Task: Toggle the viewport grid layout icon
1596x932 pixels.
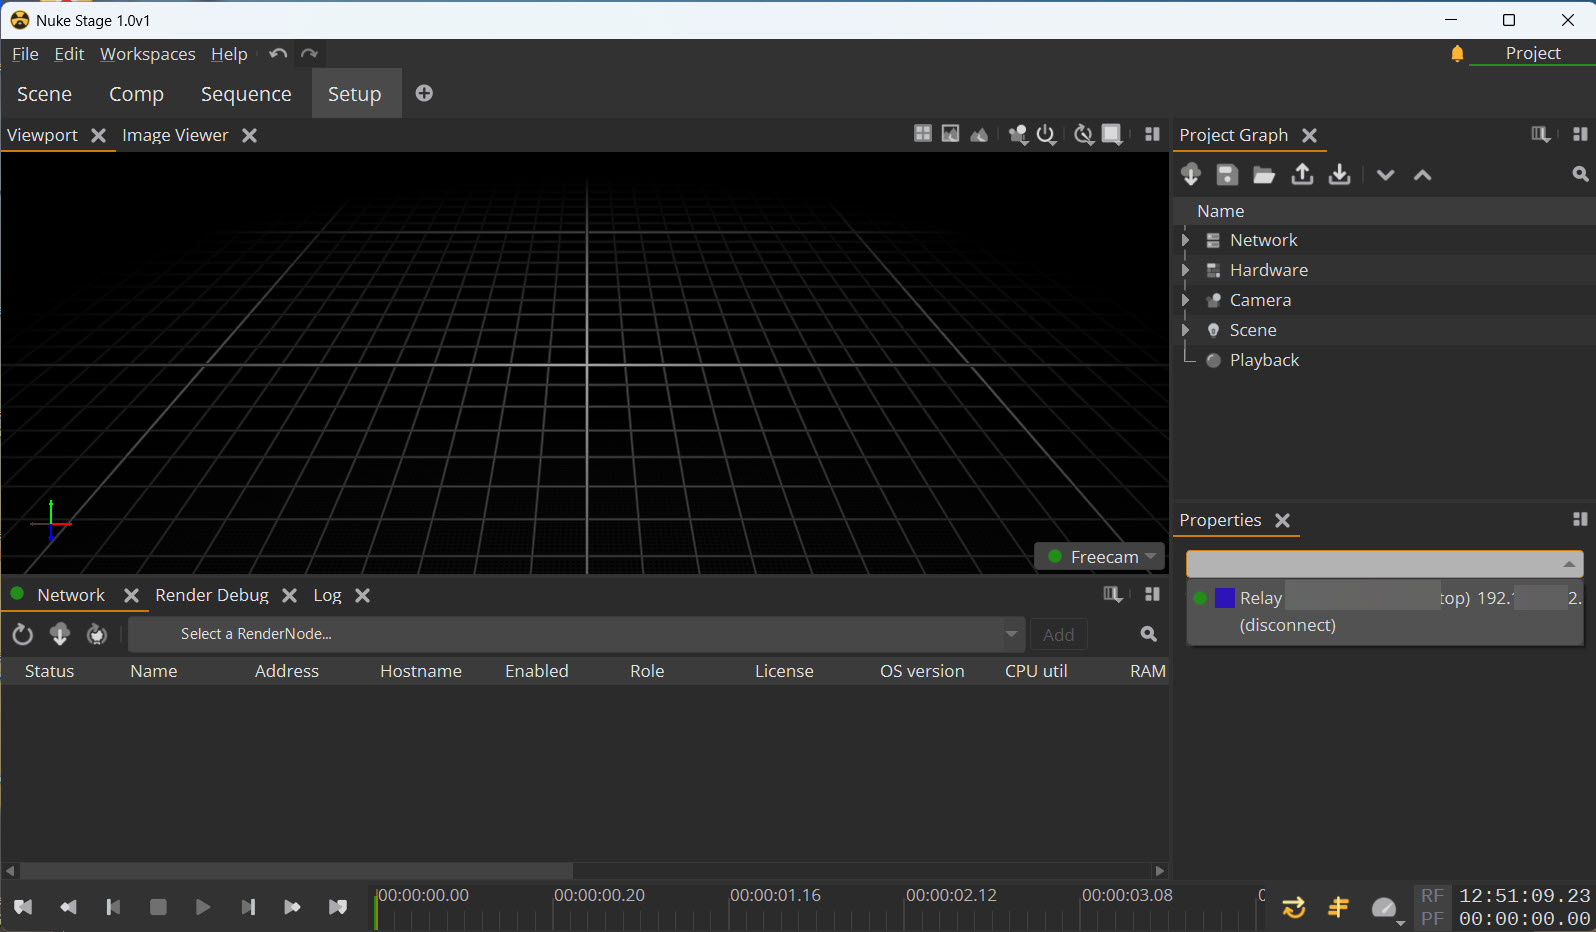Action: point(923,134)
